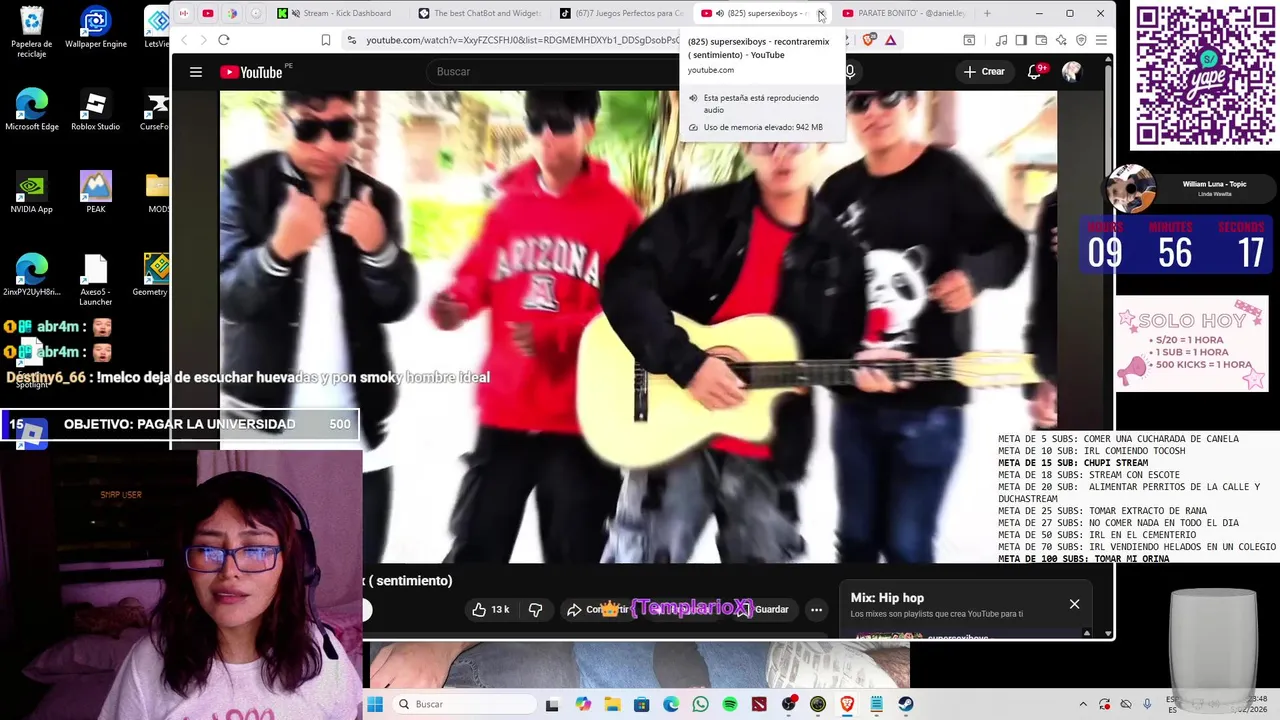
Task: Switch to the Stream - Kick Dashboard tab
Action: pyautogui.click(x=337, y=13)
